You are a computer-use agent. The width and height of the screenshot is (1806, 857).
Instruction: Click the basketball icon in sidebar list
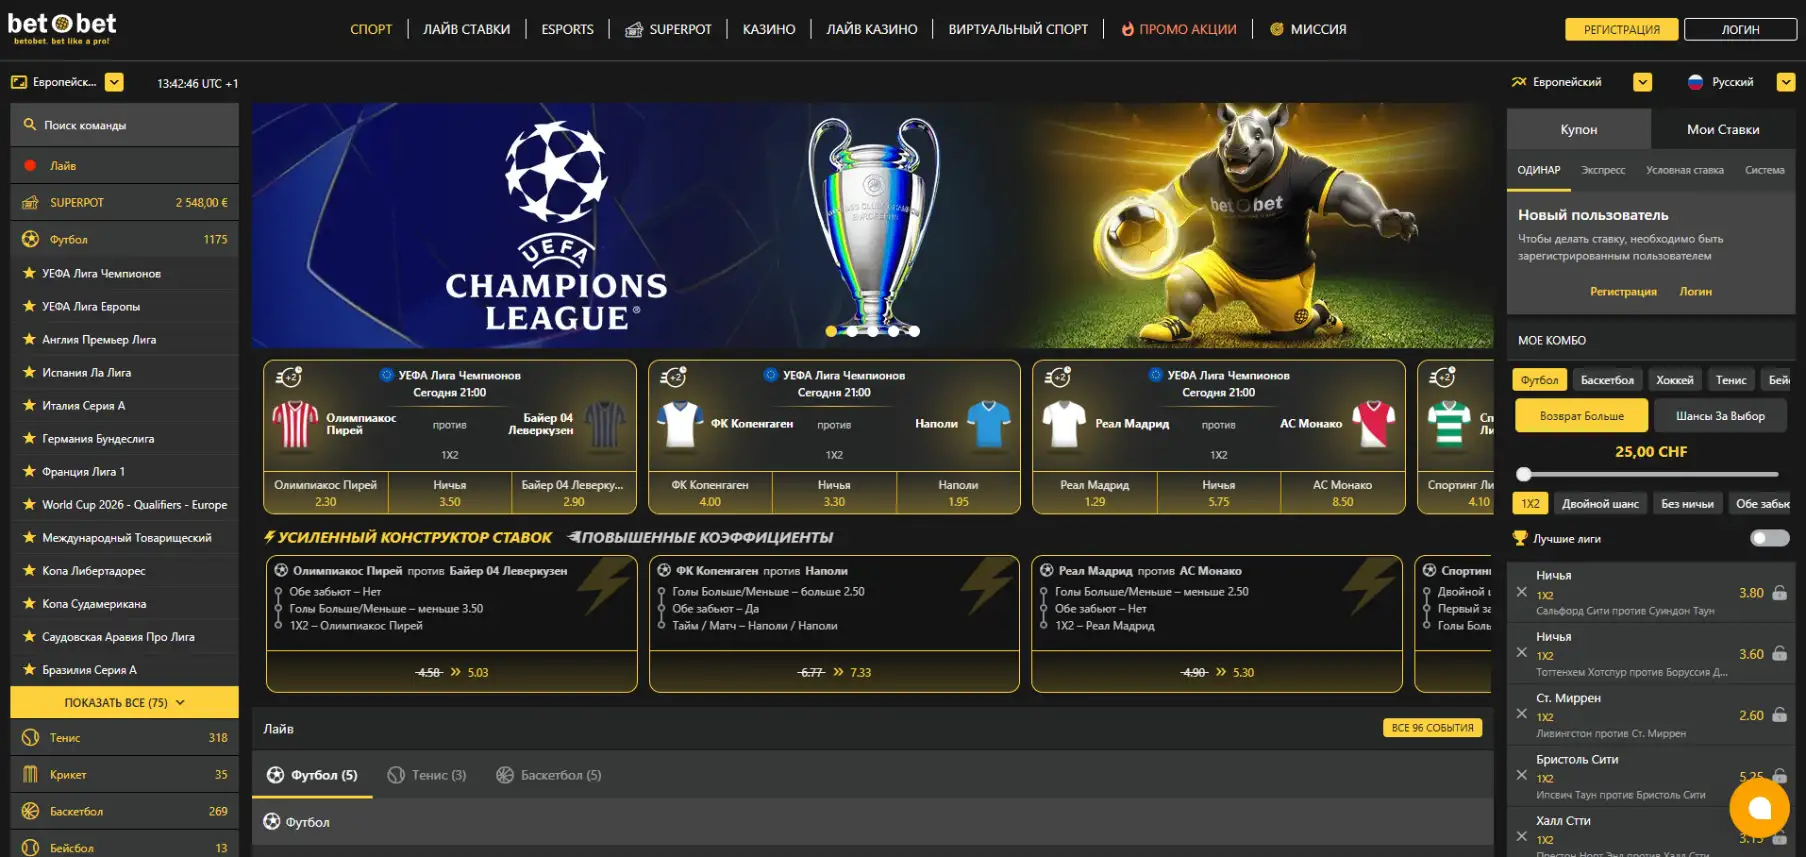(30, 811)
